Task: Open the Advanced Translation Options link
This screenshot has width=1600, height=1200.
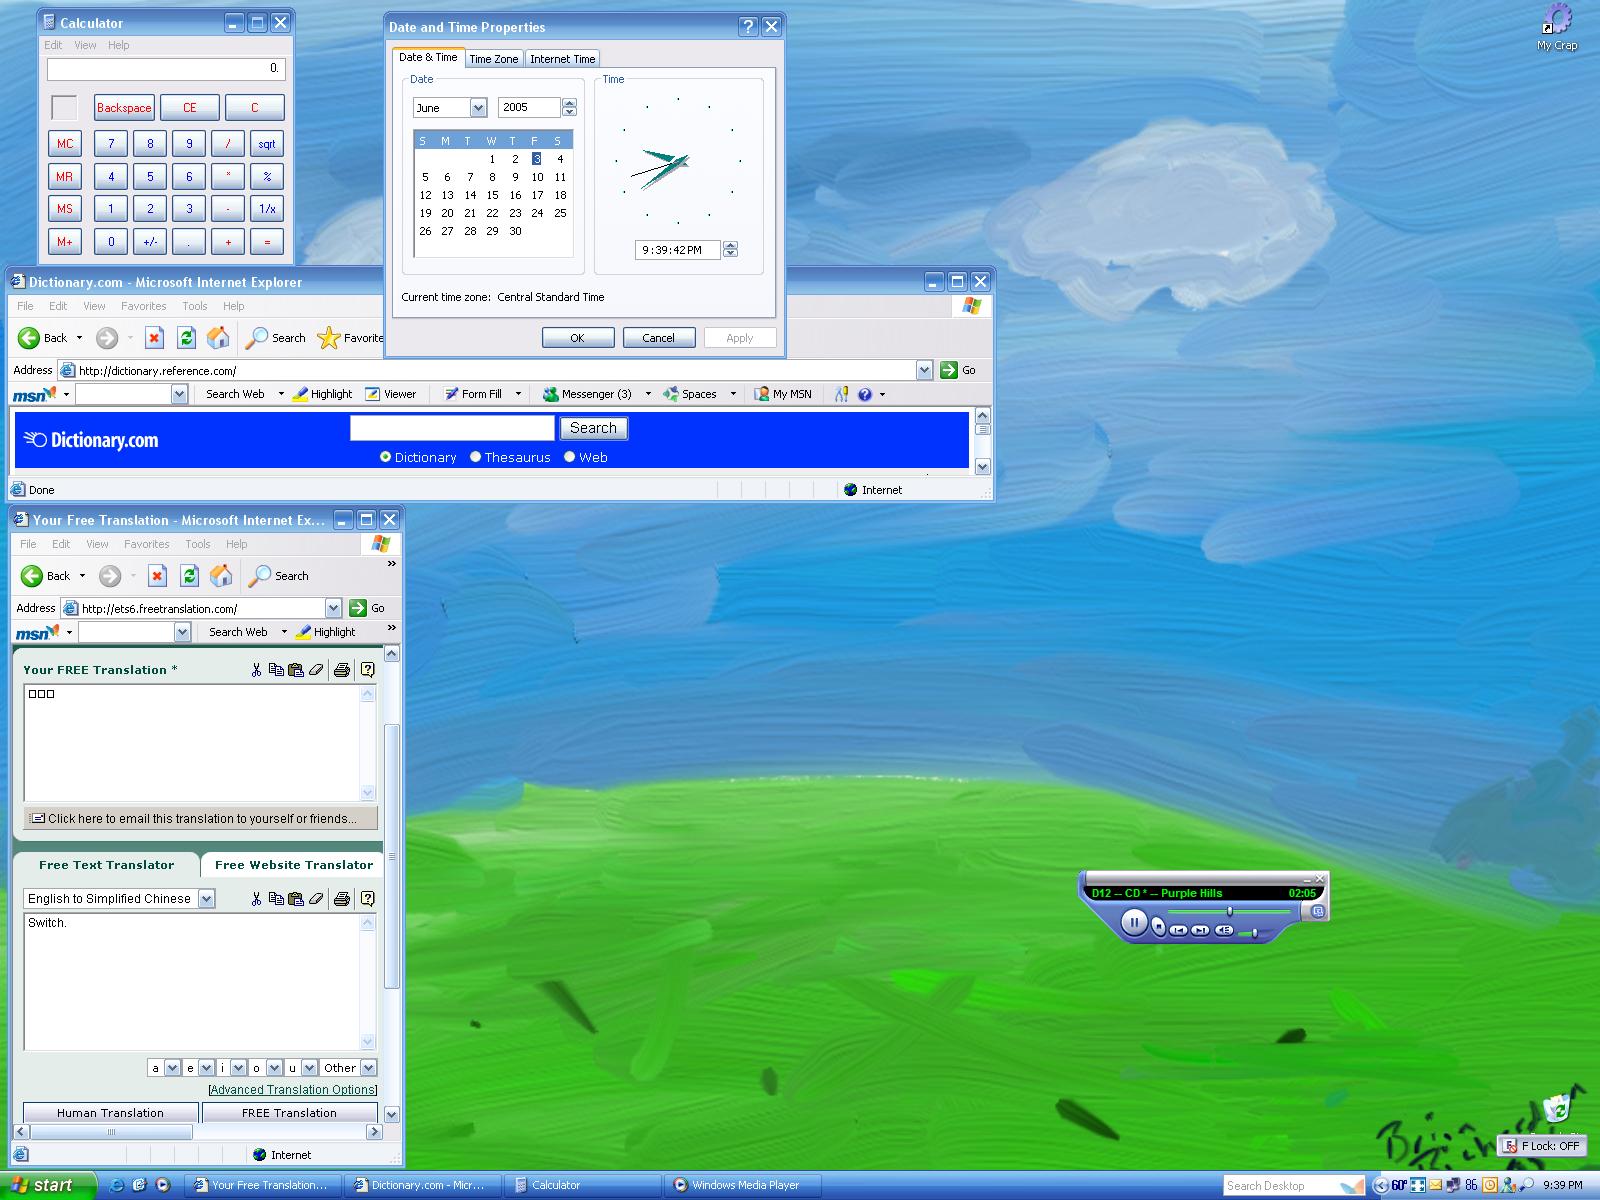Action: coord(293,1090)
